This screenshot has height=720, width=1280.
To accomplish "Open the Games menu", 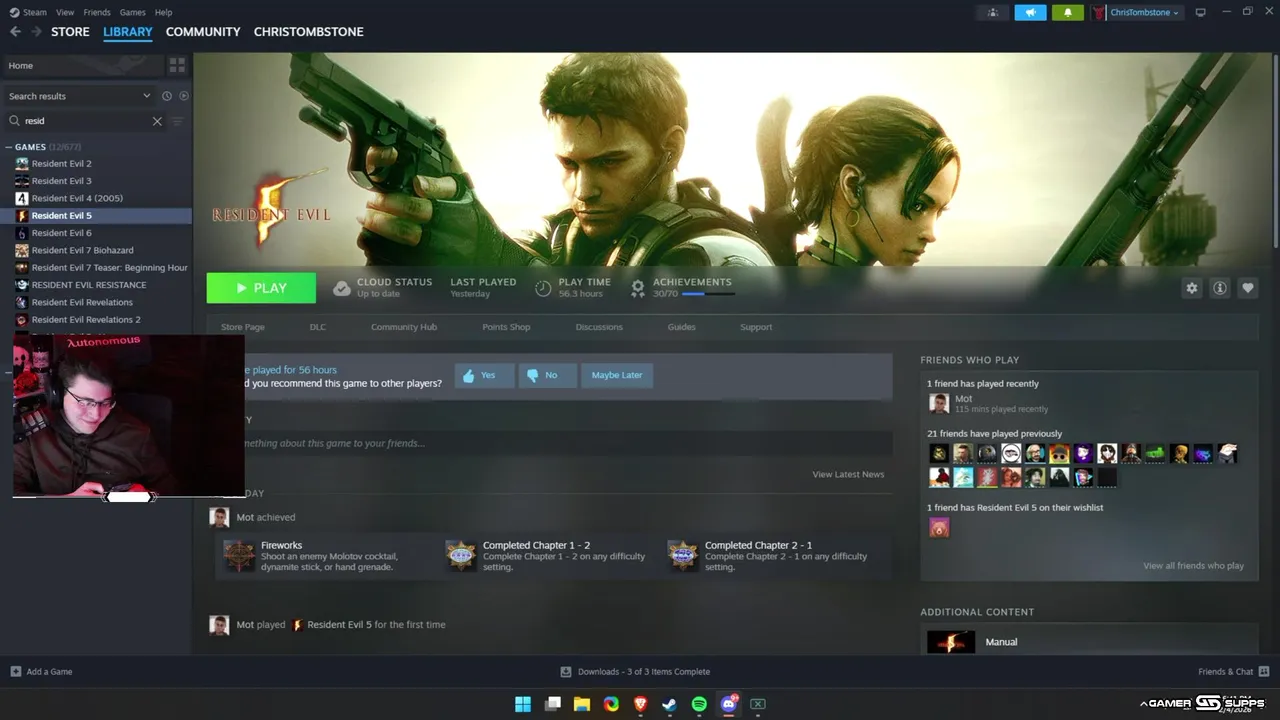I will 132,13.
